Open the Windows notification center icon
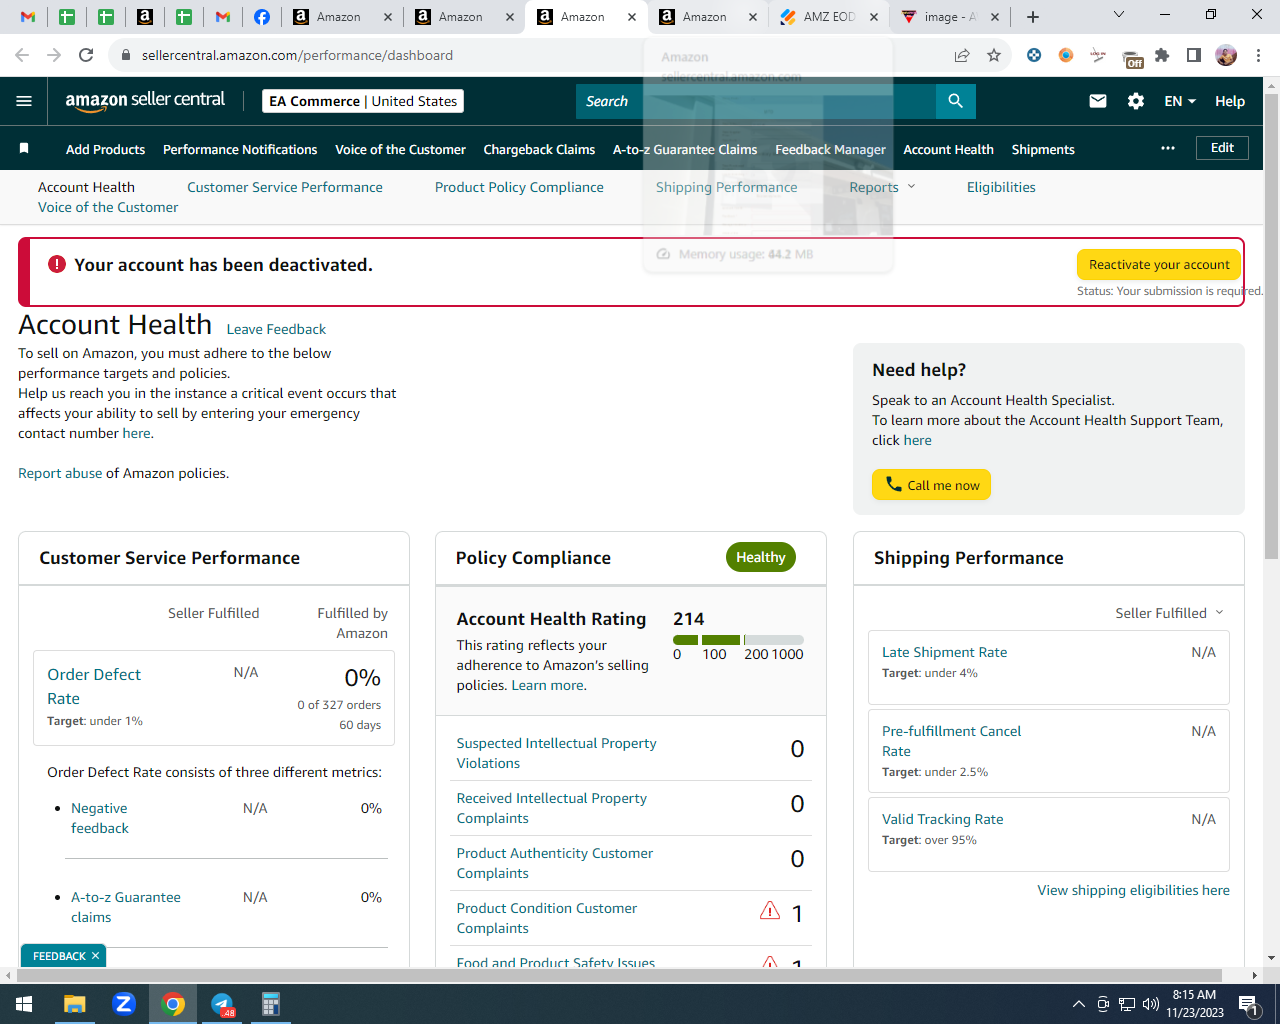This screenshot has height=1024, width=1280. (1249, 1004)
